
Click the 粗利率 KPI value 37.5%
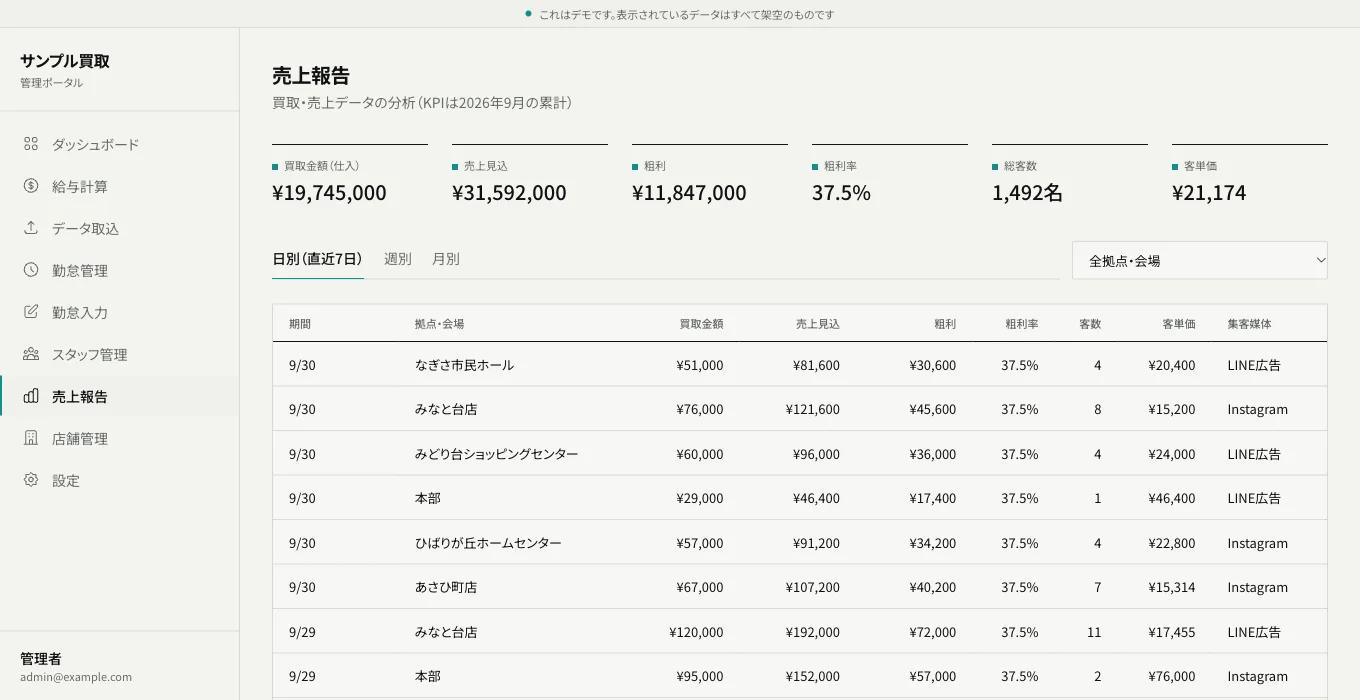click(841, 193)
